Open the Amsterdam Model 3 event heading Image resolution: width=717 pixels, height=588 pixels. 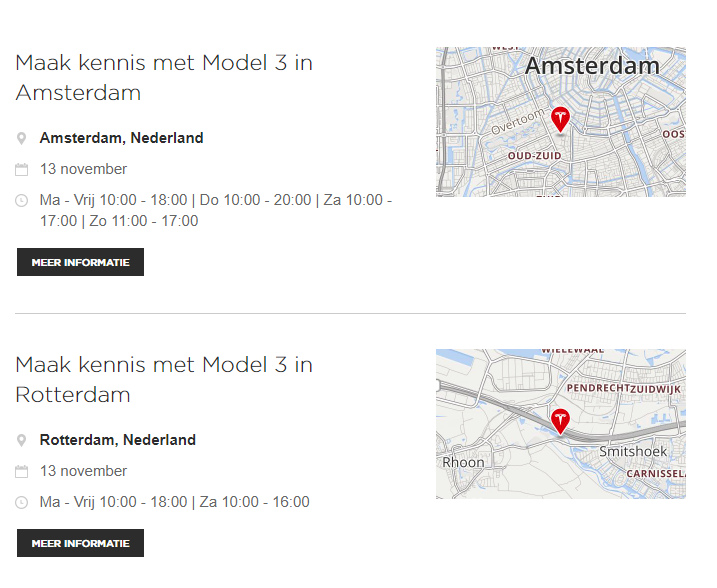pos(164,78)
